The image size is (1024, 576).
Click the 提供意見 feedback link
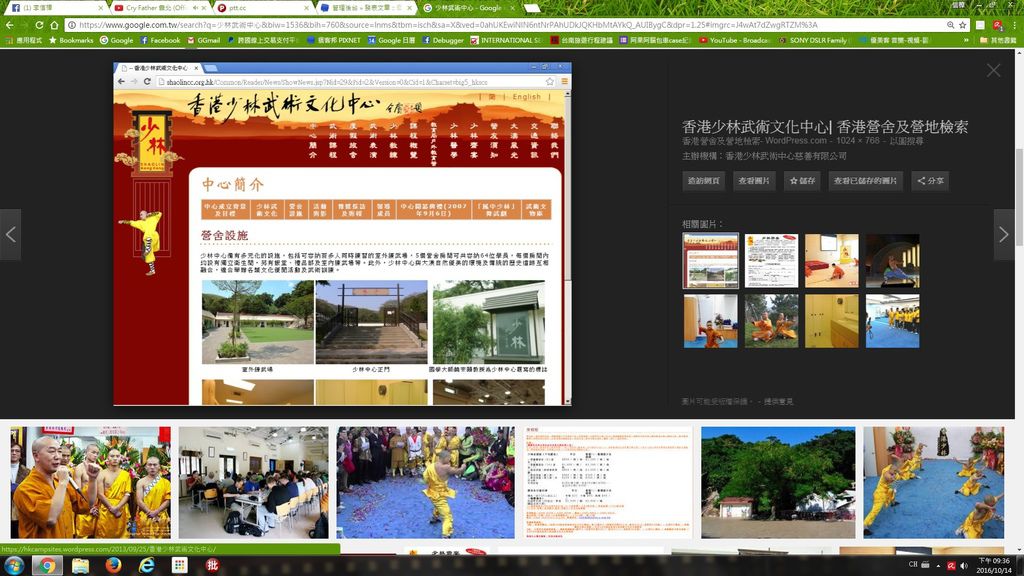(778, 402)
